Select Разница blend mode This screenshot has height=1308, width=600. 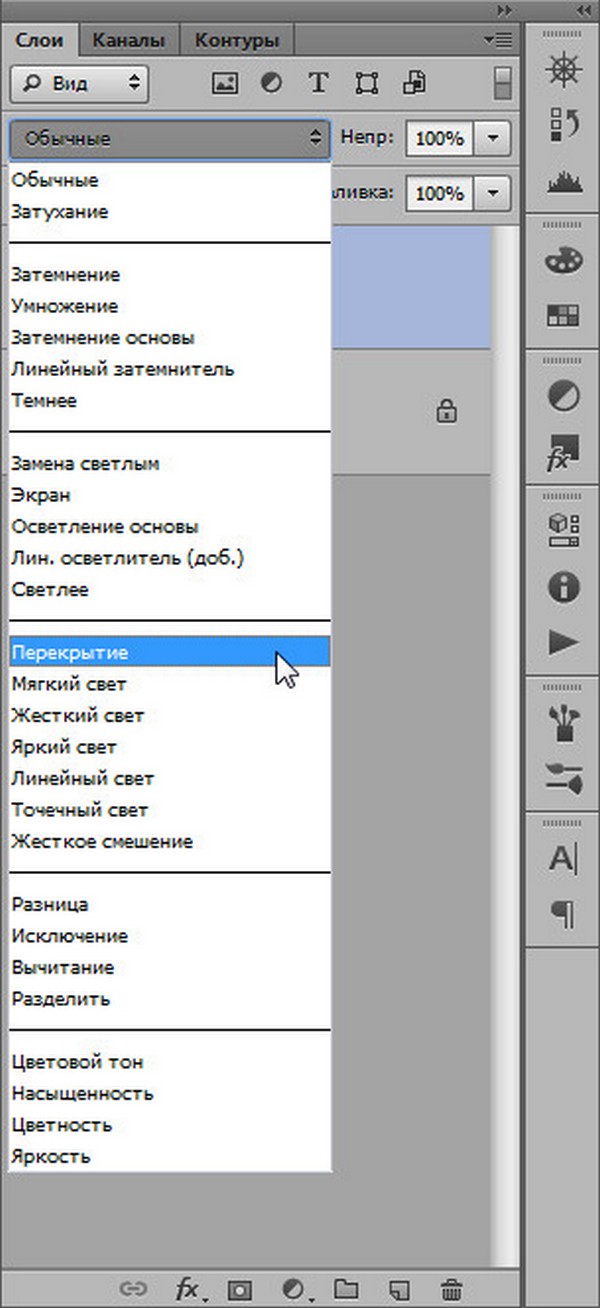[169, 904]
